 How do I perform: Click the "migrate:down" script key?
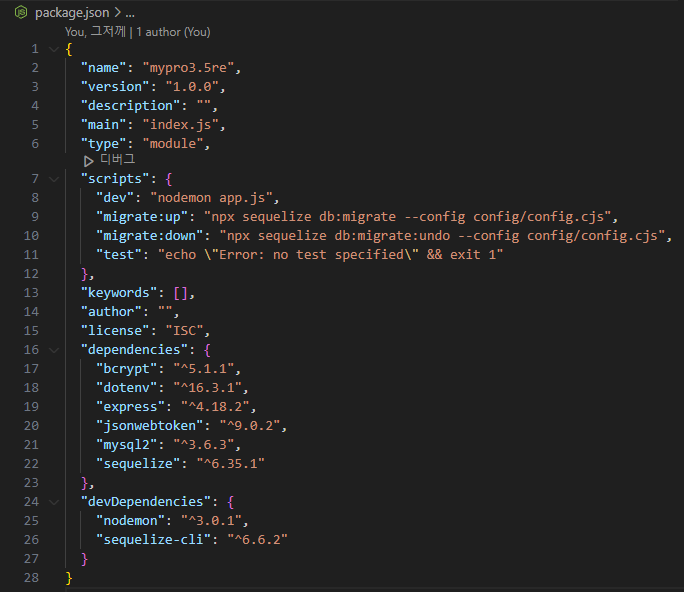pos(150,236)
